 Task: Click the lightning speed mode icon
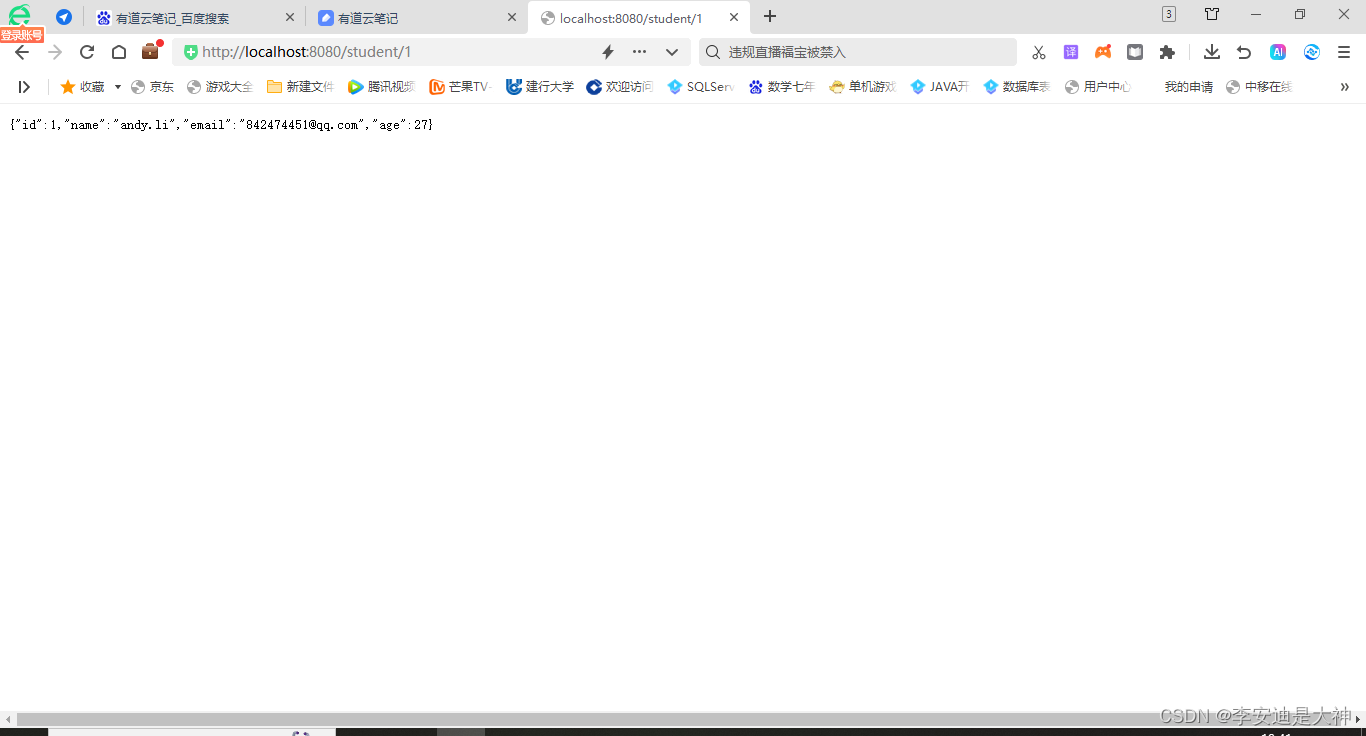tap(607, 52)
